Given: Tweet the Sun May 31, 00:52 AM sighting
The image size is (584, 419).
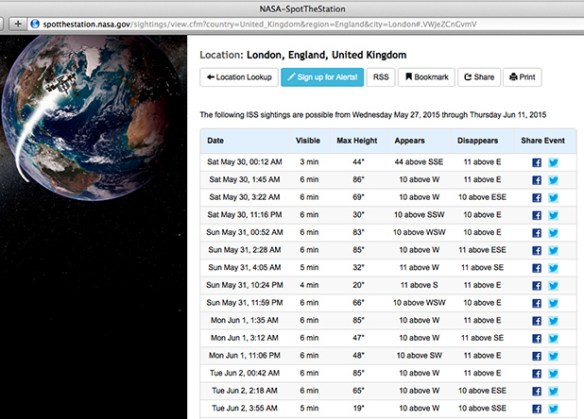Looking at the screenshot, I should coord(553,233).
